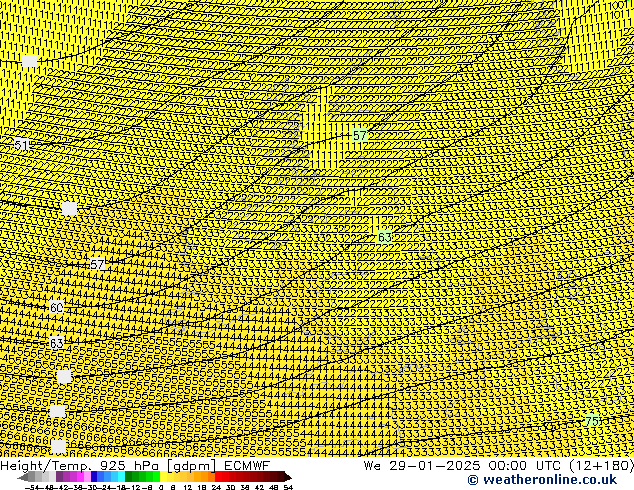
Task: Click the ECMWF model name text
Action: [x=246, y=465]
